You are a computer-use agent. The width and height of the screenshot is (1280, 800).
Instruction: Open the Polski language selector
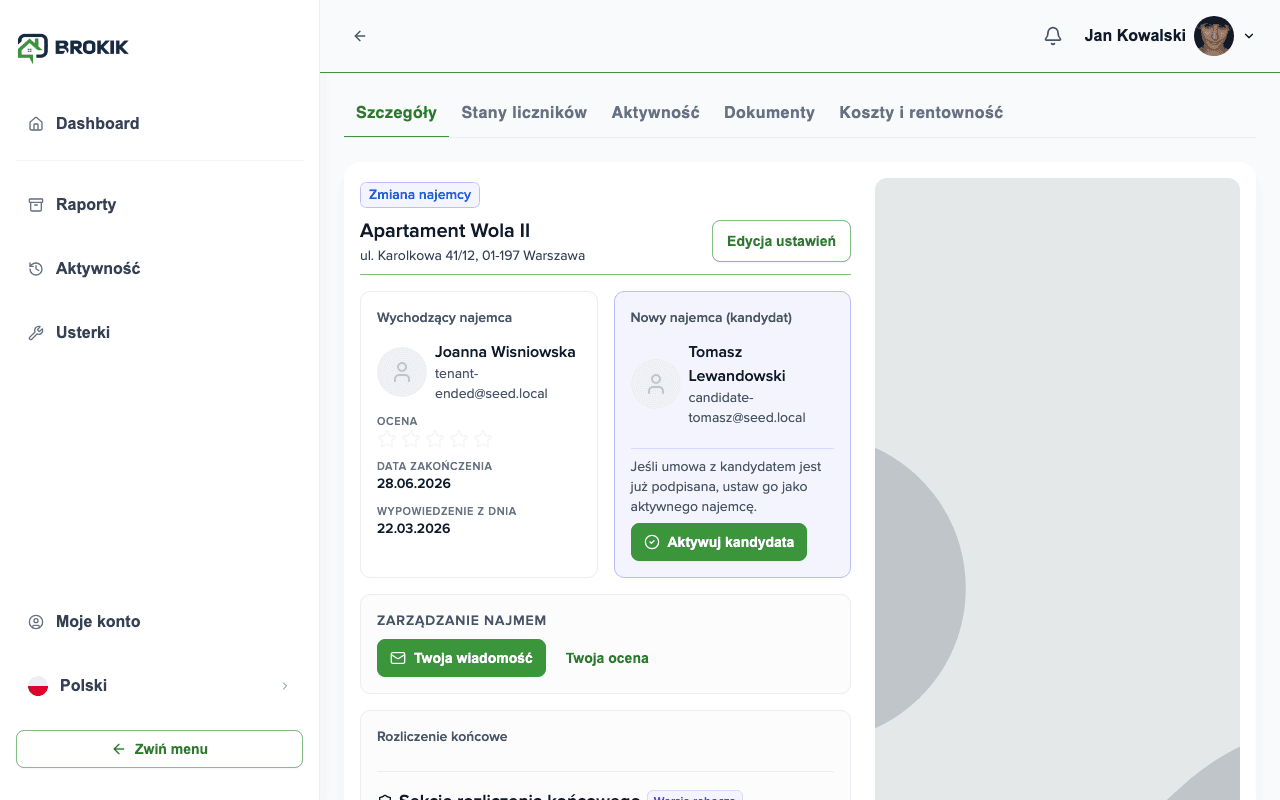point(160,686)
